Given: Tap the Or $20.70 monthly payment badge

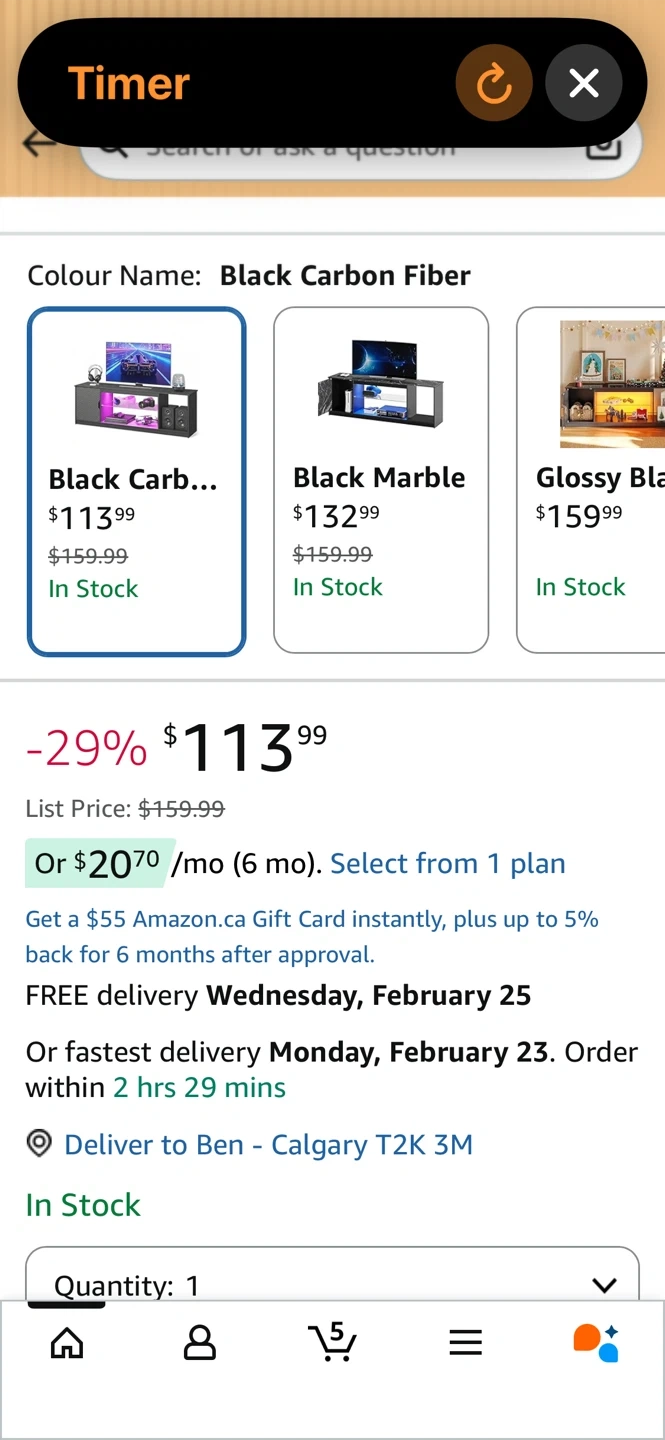Looking at the screenshot, I should click(x=99, y=864).
